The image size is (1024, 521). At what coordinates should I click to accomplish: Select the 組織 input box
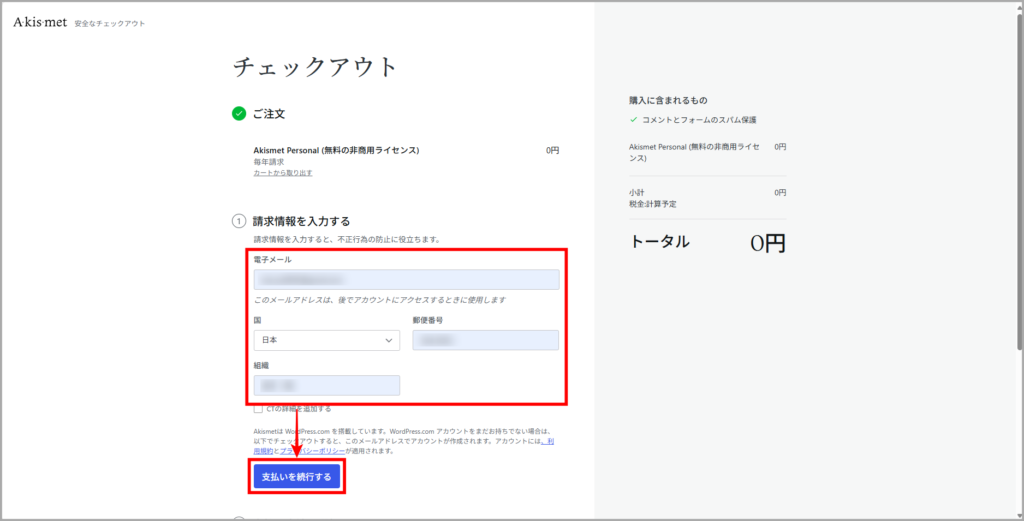(x=326, y=385)
